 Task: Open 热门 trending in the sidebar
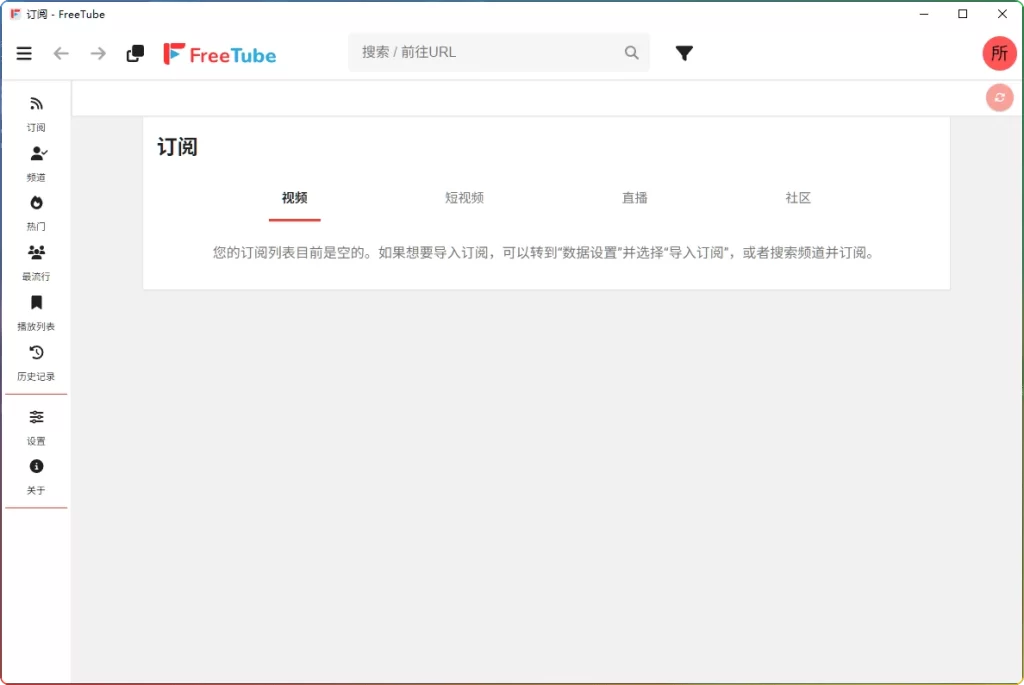pos(36,213)
